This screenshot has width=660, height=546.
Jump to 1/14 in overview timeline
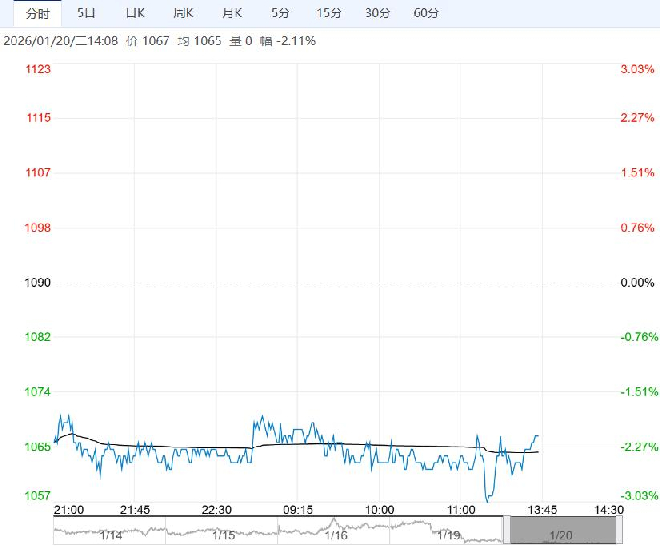click(x=111, y=535)
